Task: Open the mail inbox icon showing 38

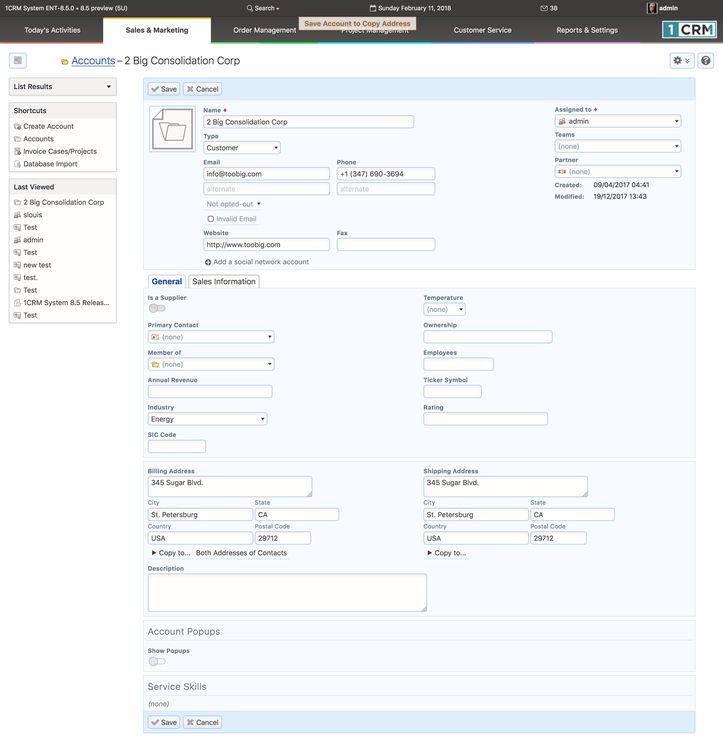Action: (544, 8)
